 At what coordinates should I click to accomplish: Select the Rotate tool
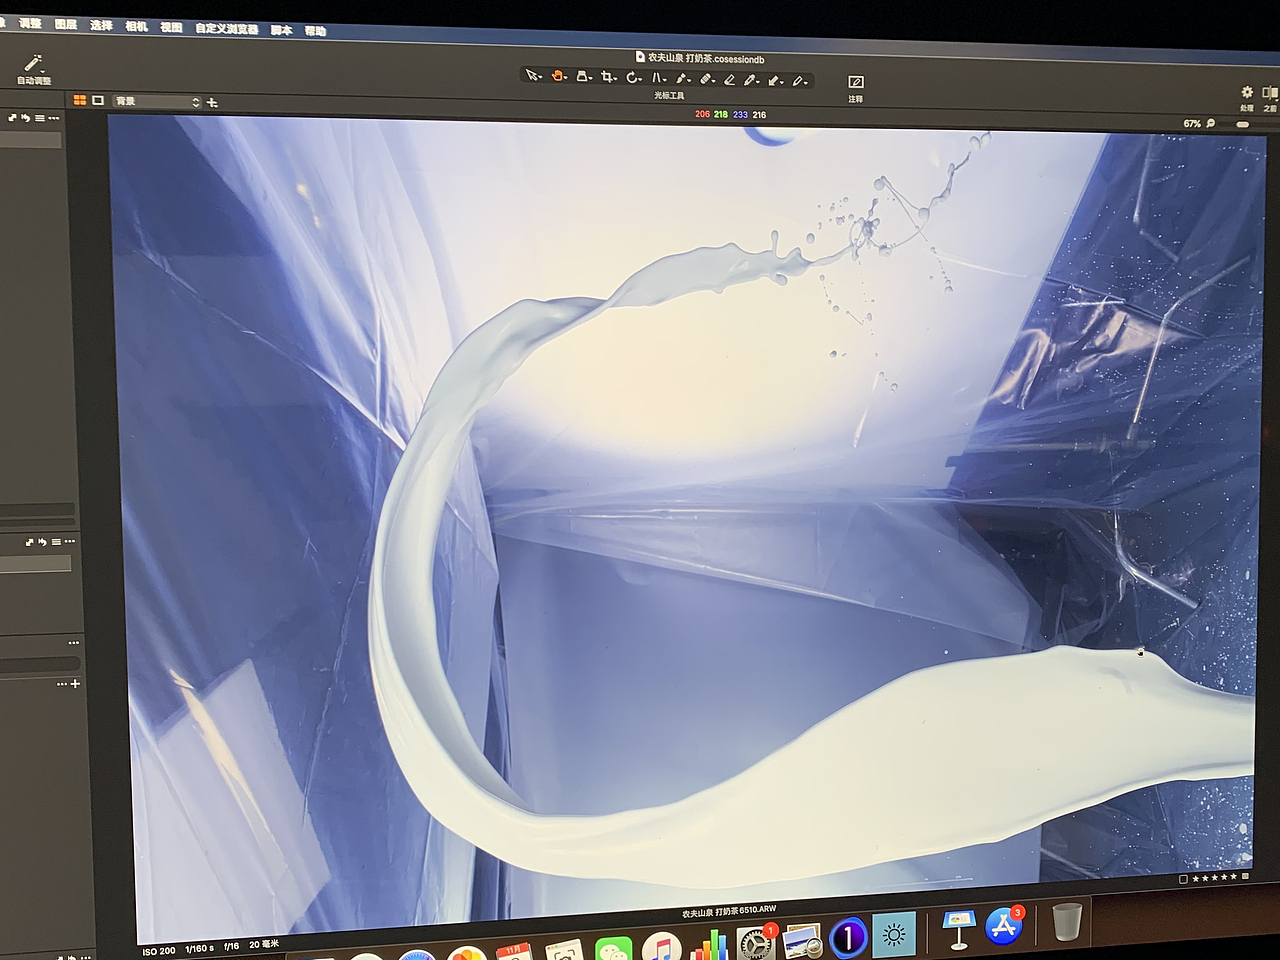click(633, 77)
